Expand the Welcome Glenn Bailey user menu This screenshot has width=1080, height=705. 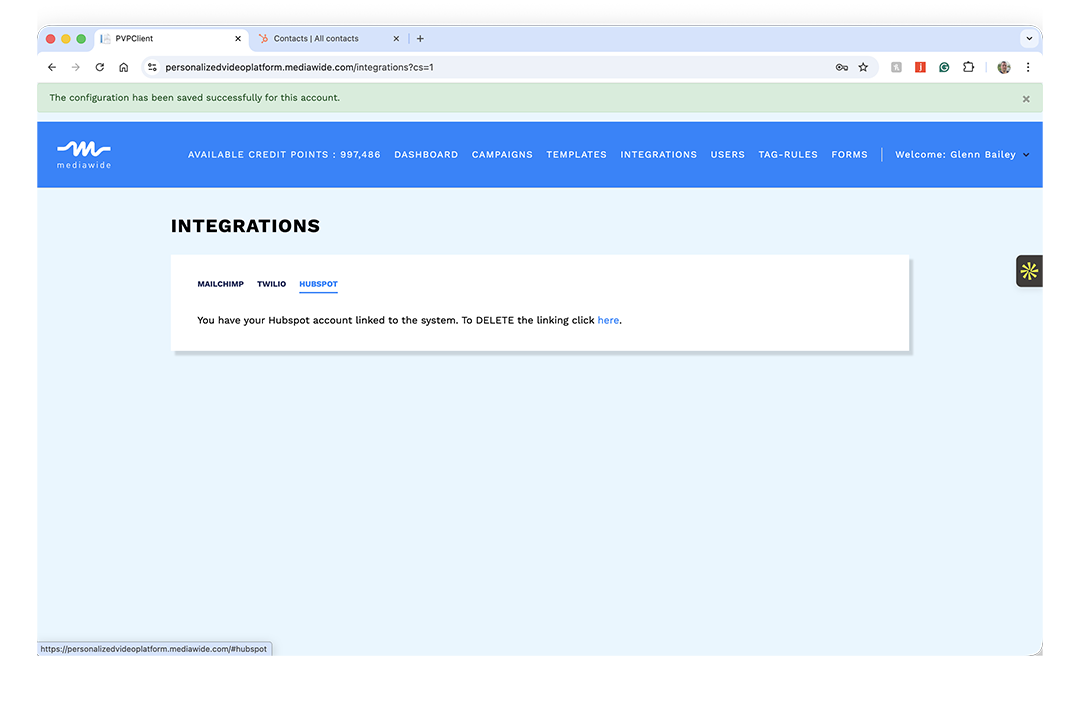[961, 155]
